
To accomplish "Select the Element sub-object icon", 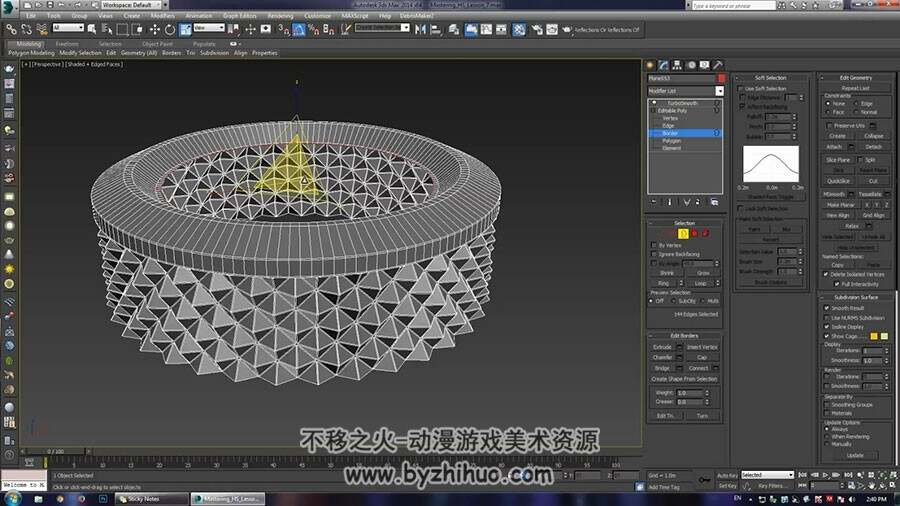I will coord(705,233).
